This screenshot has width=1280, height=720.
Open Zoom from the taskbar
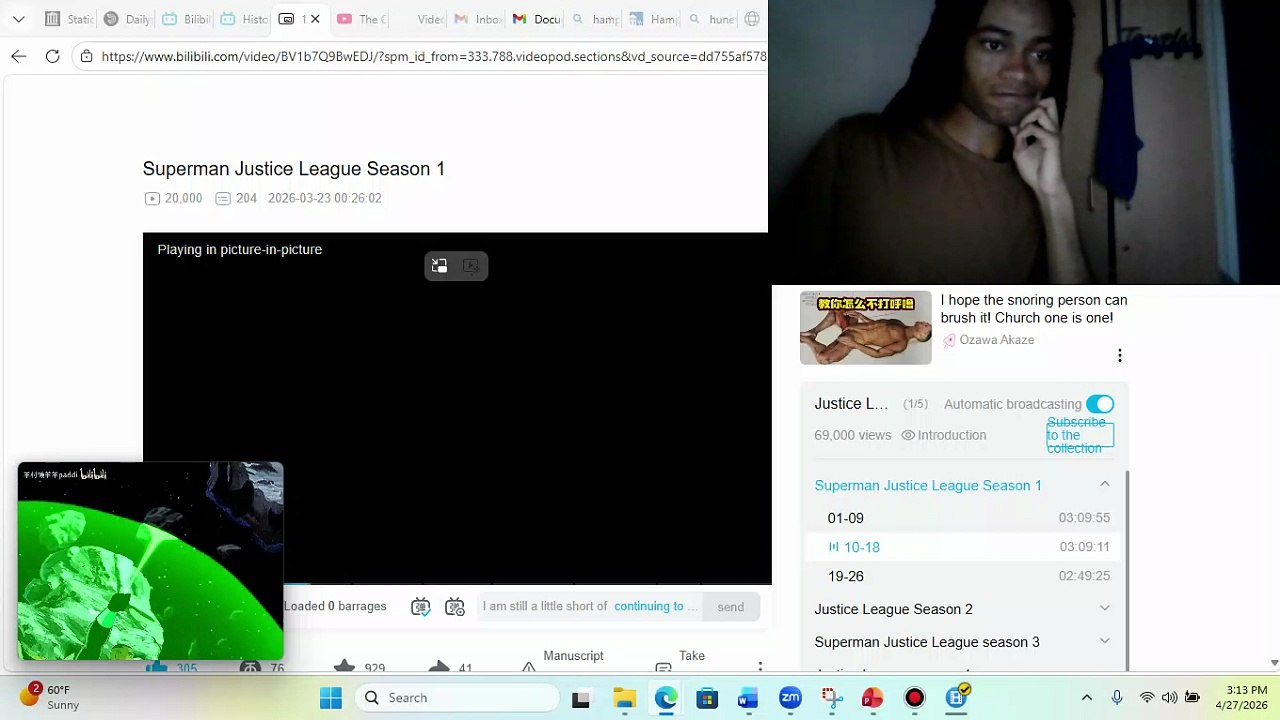pyautogui.click(x=790, y=698)
